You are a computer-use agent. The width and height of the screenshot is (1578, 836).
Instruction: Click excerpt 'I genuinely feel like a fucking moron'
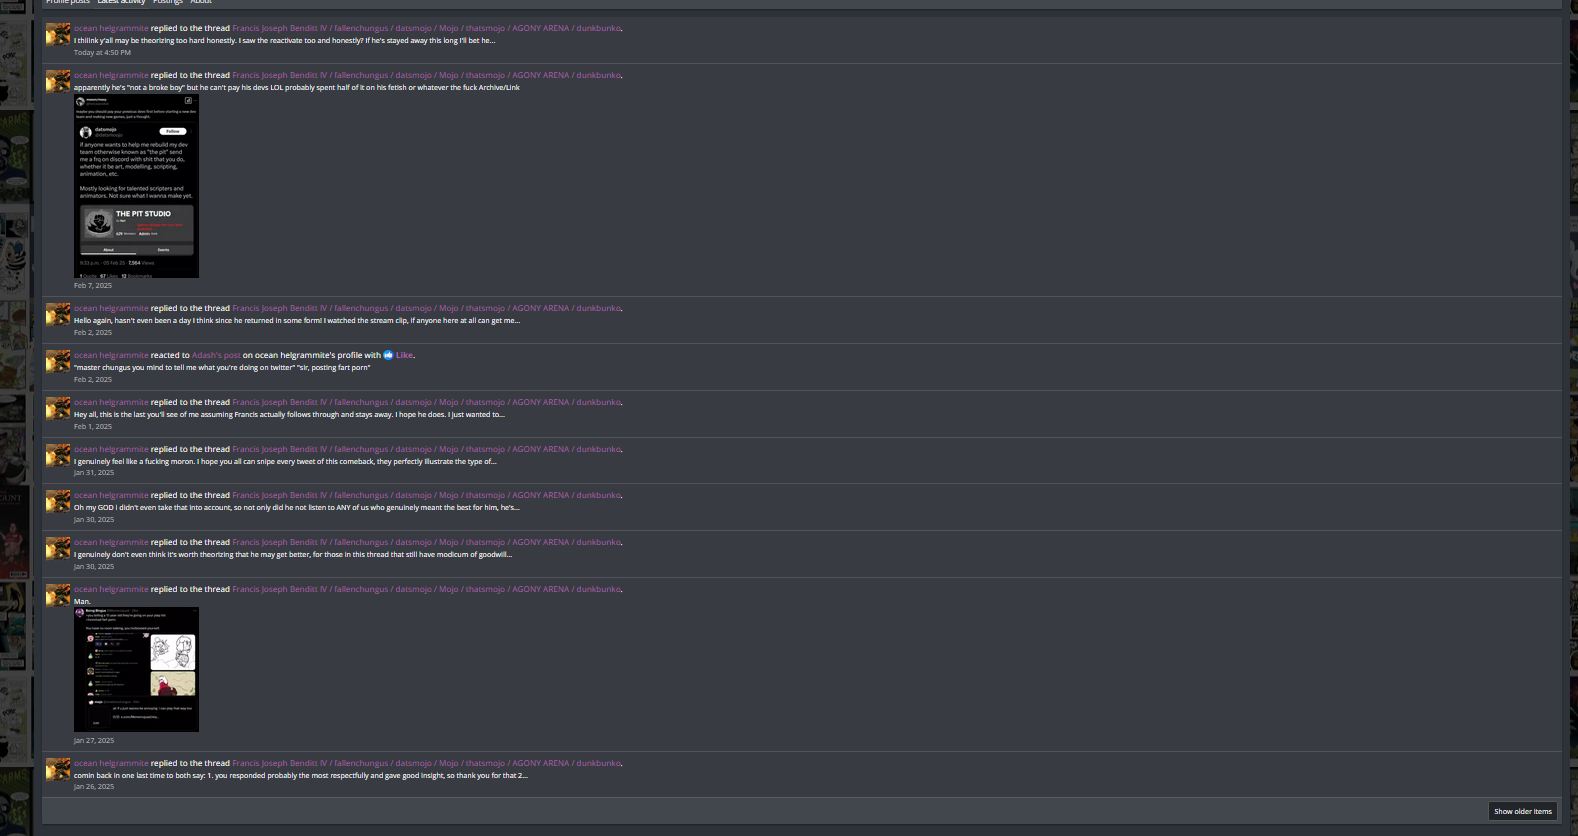click(x=285, y=461)
